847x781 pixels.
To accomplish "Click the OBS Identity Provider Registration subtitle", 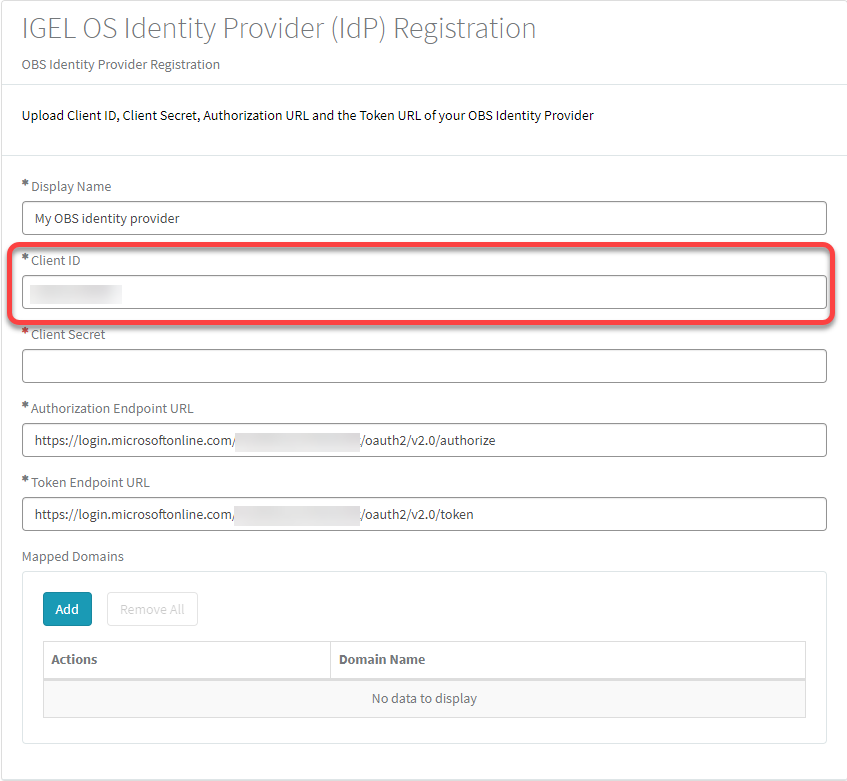I will (x=121, y=64).
